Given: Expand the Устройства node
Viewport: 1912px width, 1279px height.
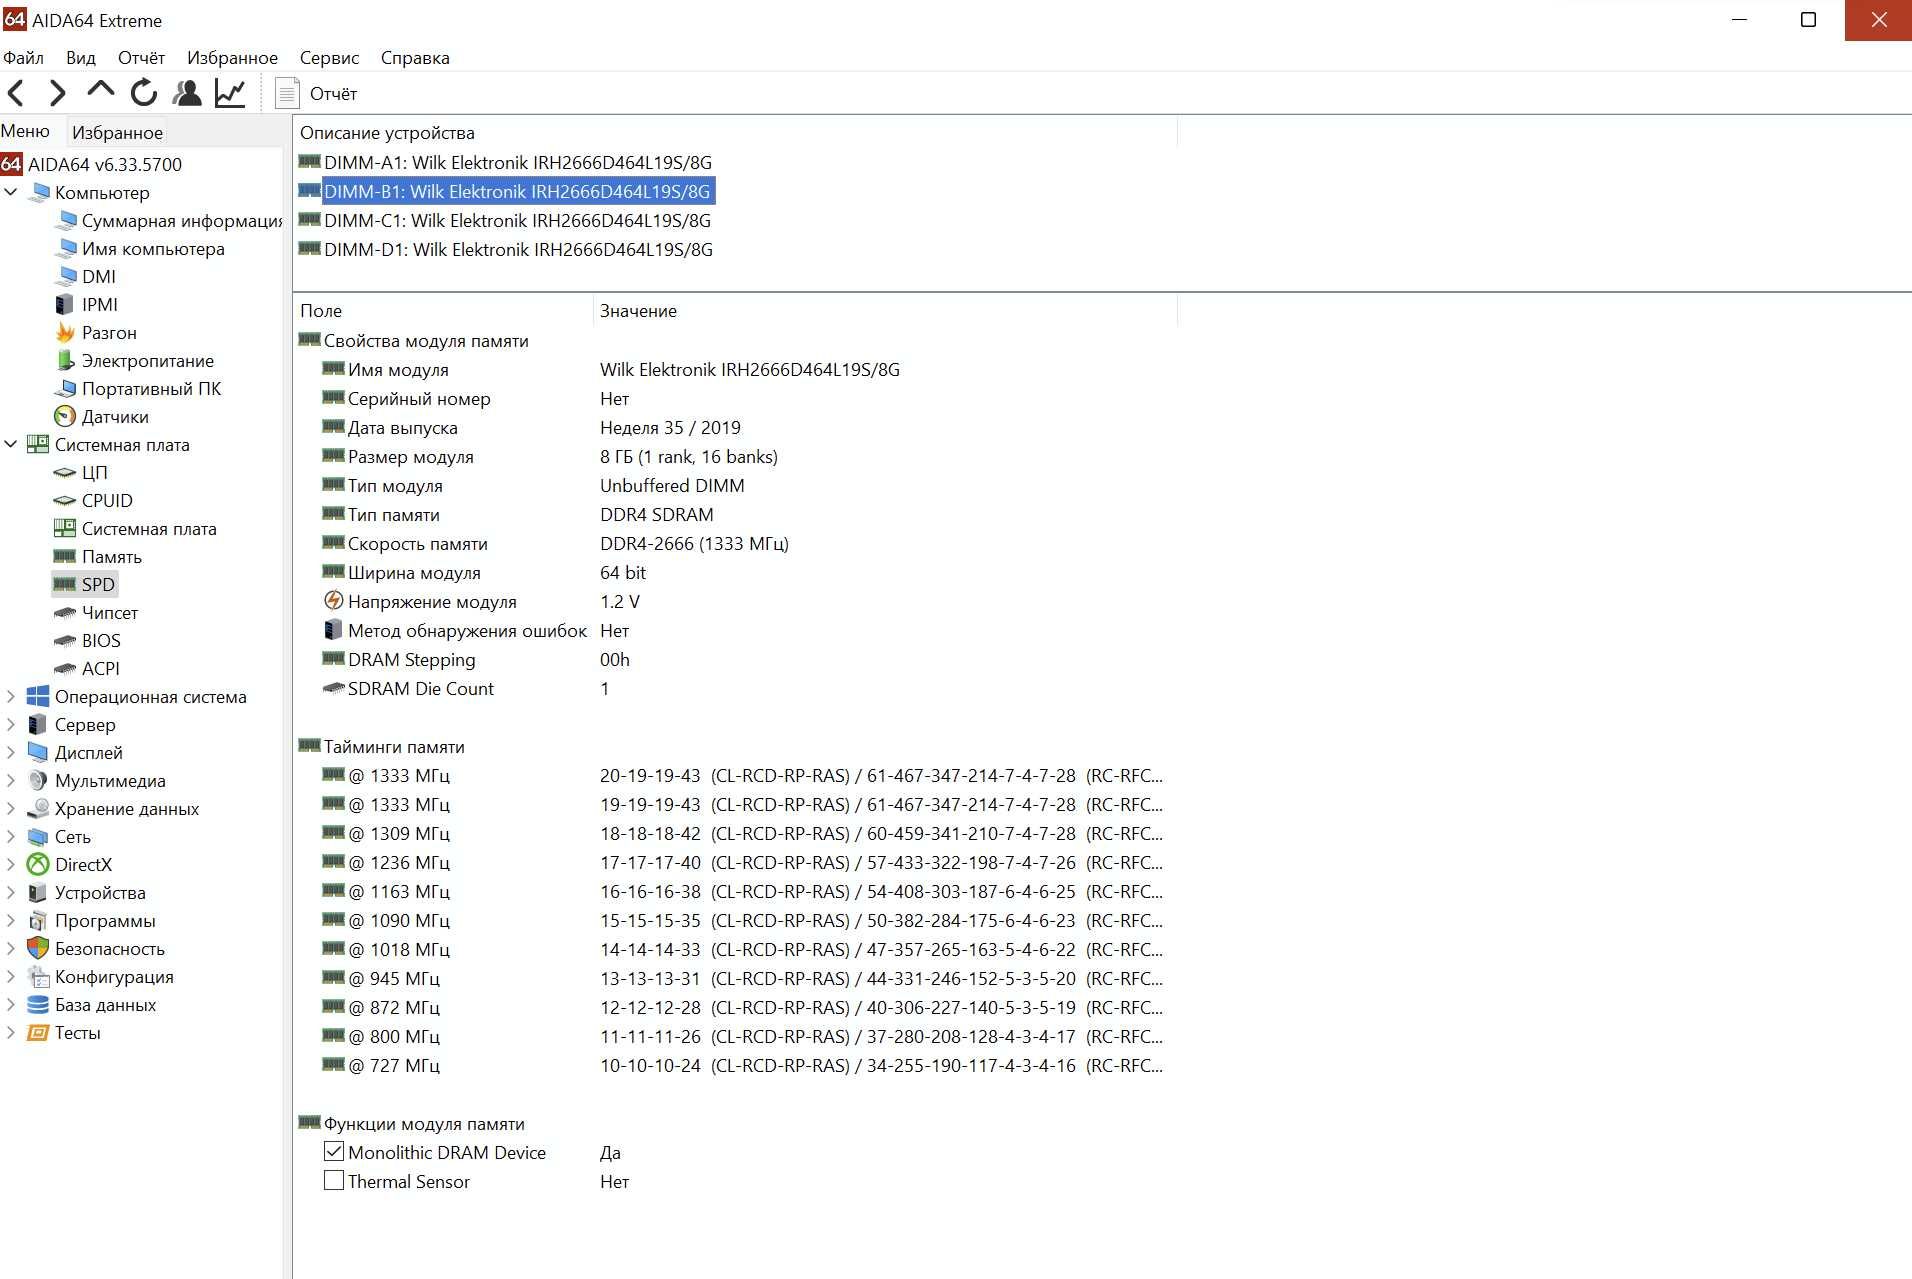Looking at the screenshot, I should (11, 892).
